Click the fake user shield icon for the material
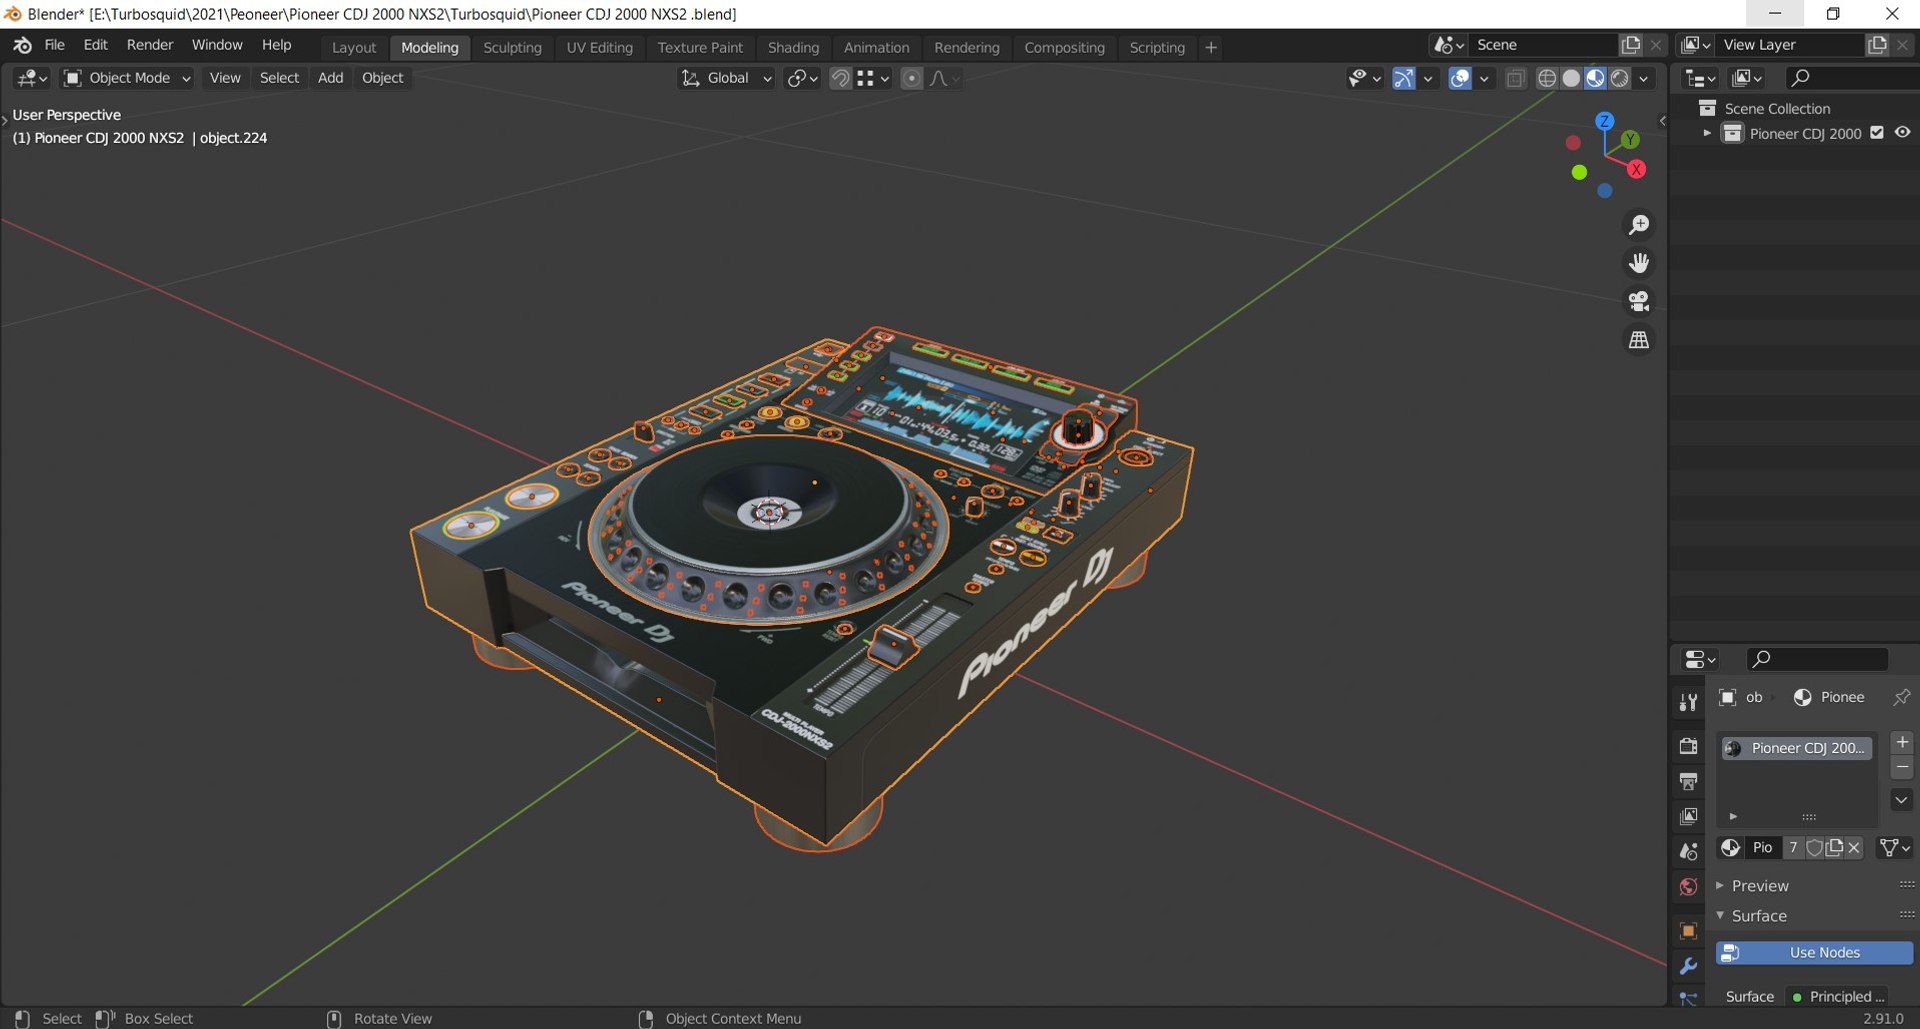1920x1029 pixels. 1814,848
